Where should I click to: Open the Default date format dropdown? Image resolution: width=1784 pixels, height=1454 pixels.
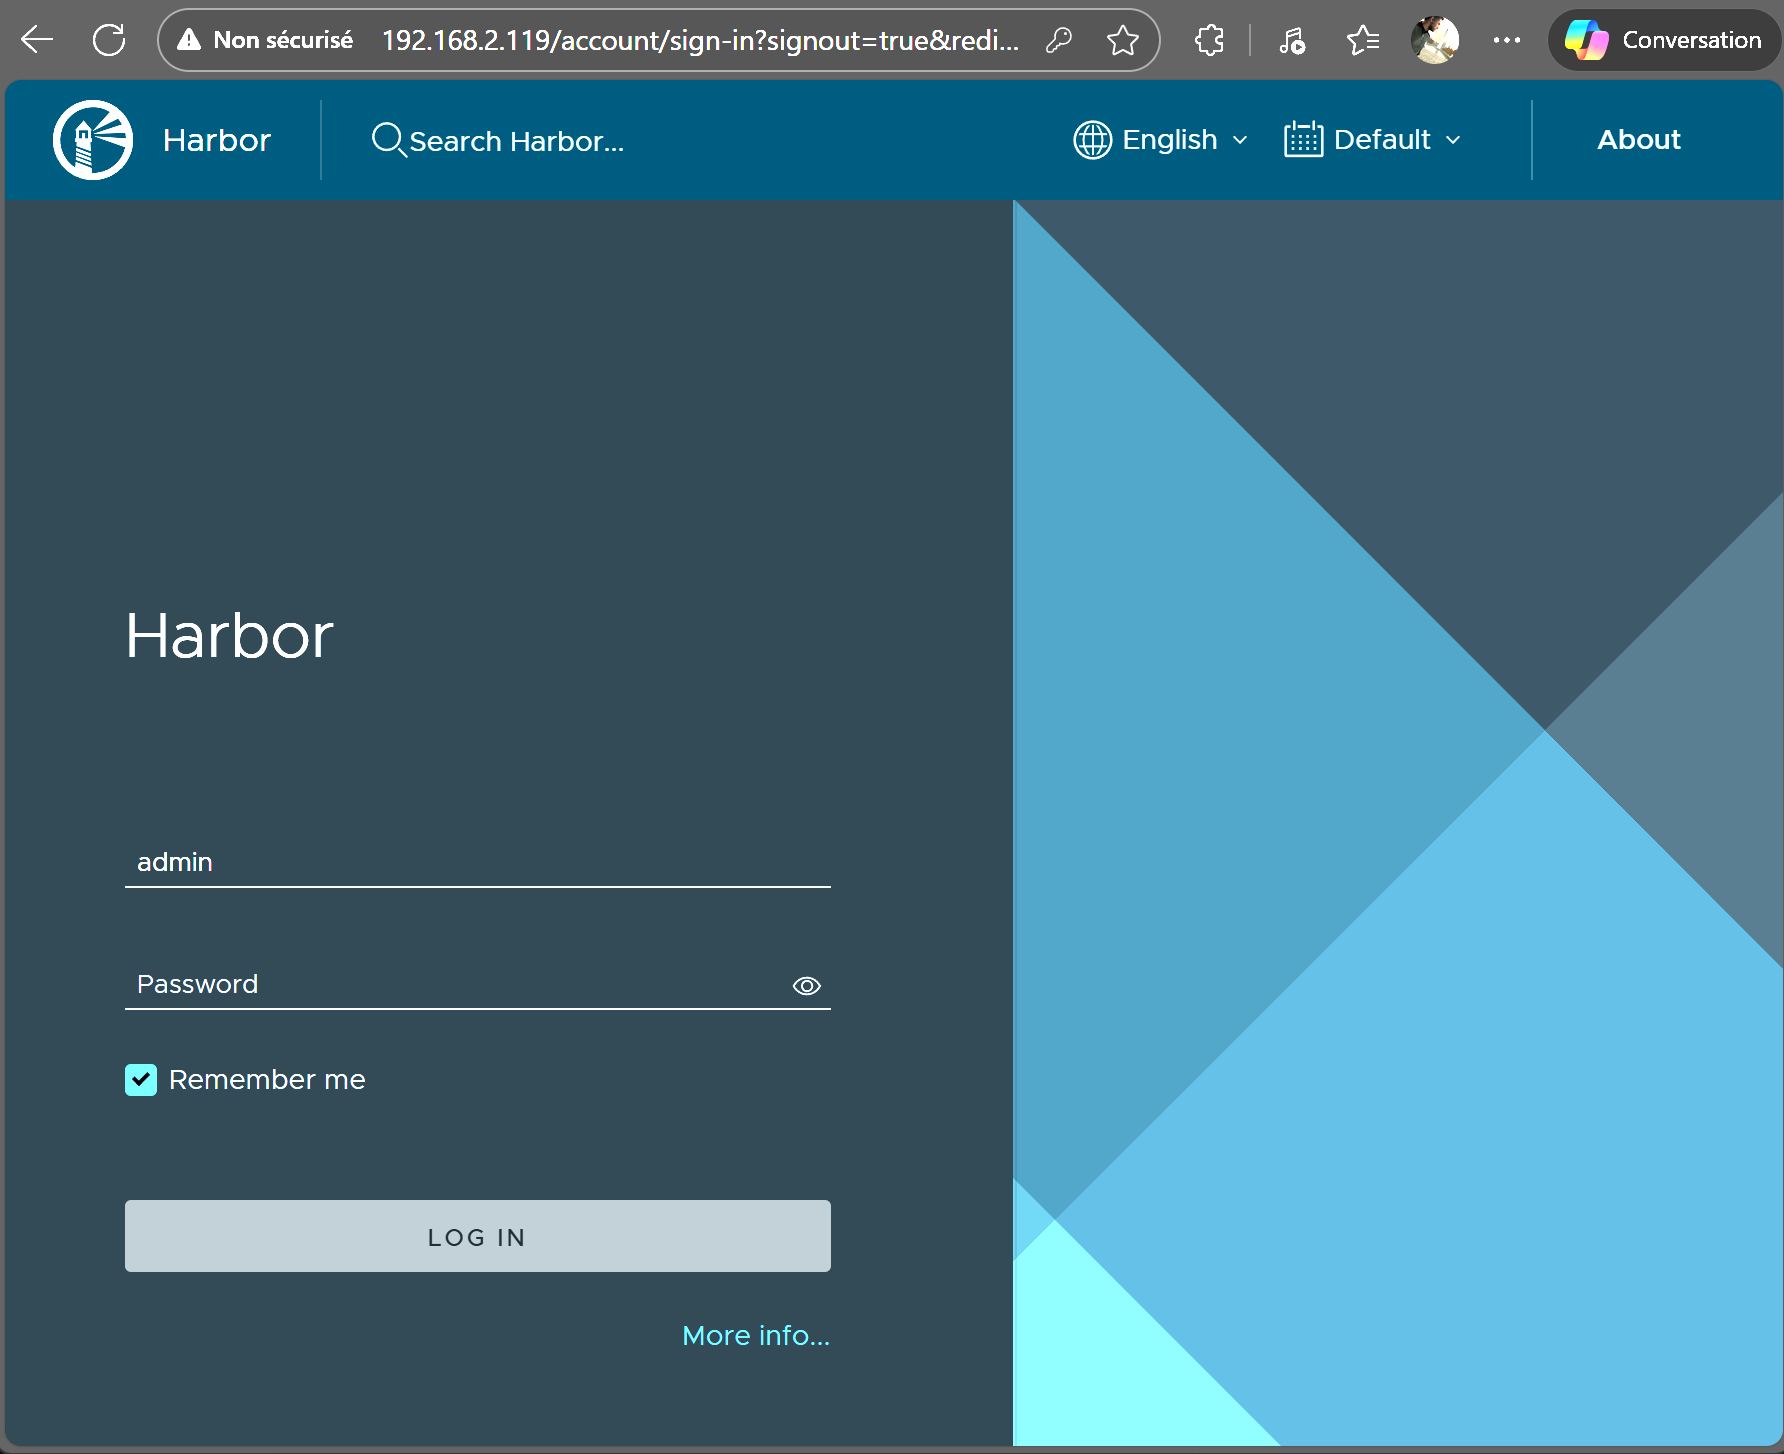(1372, 140)
